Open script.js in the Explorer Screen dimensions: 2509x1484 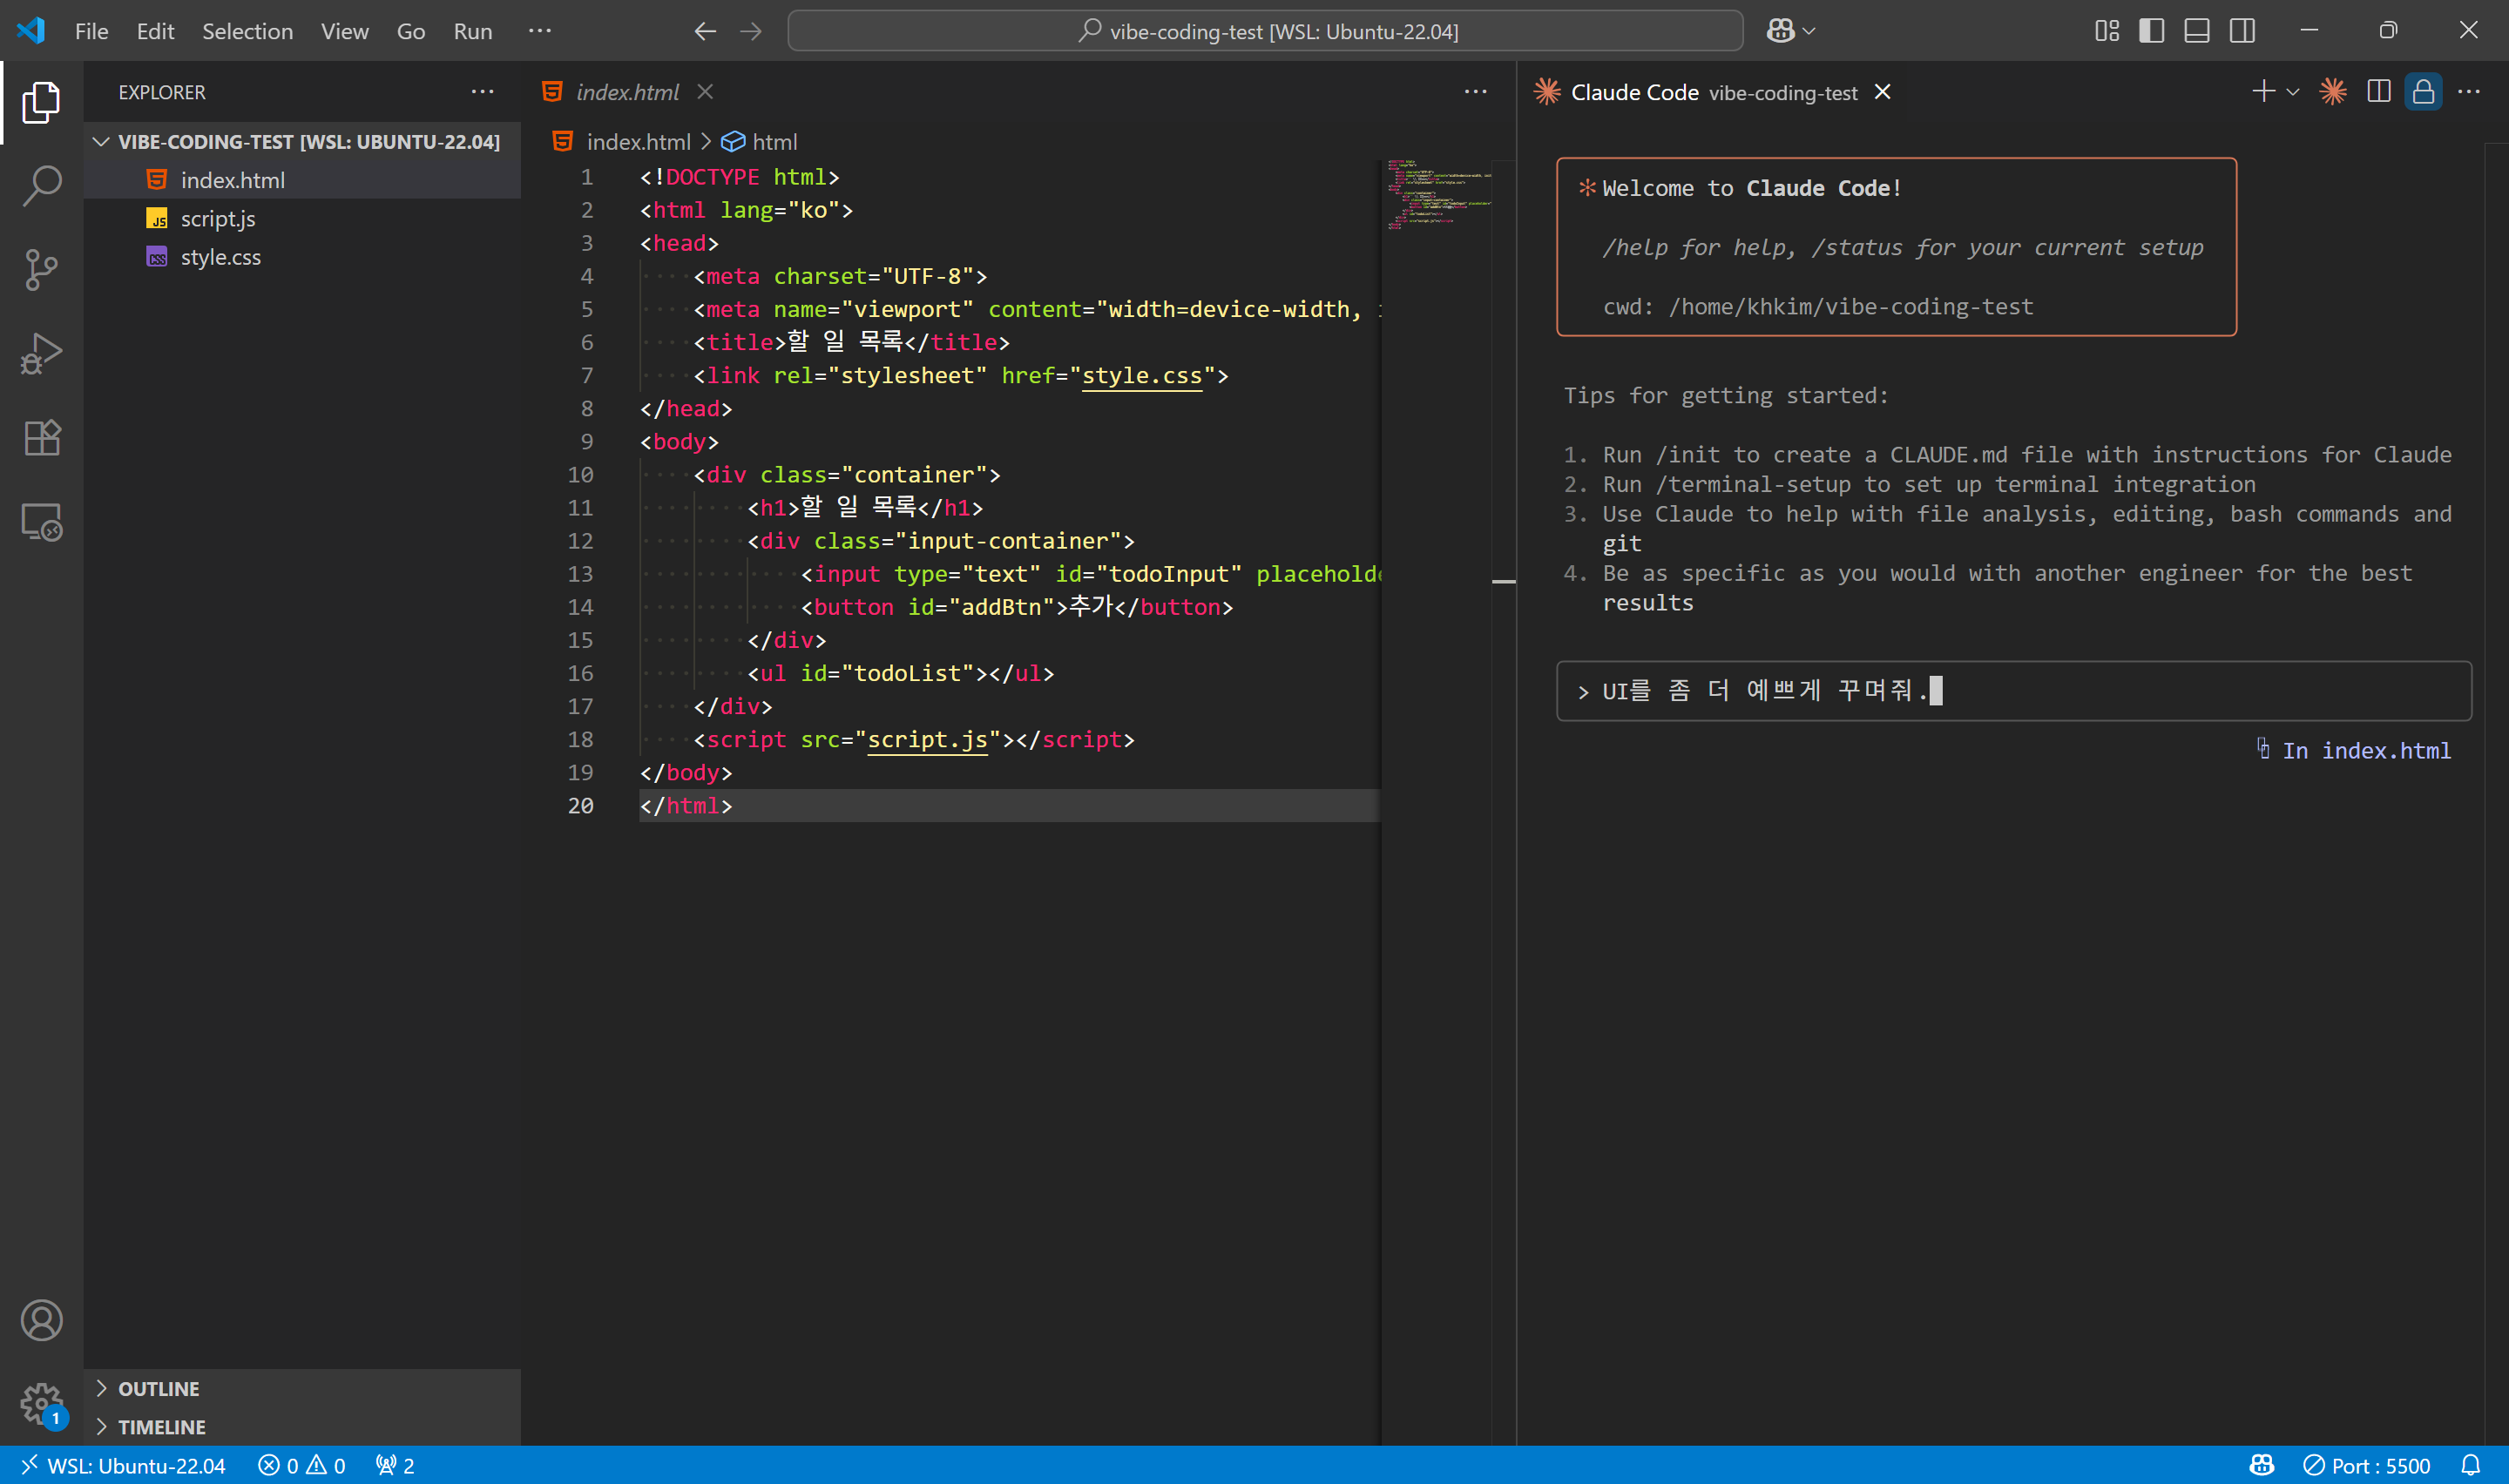pyautogui.click(x=217, y=219)
